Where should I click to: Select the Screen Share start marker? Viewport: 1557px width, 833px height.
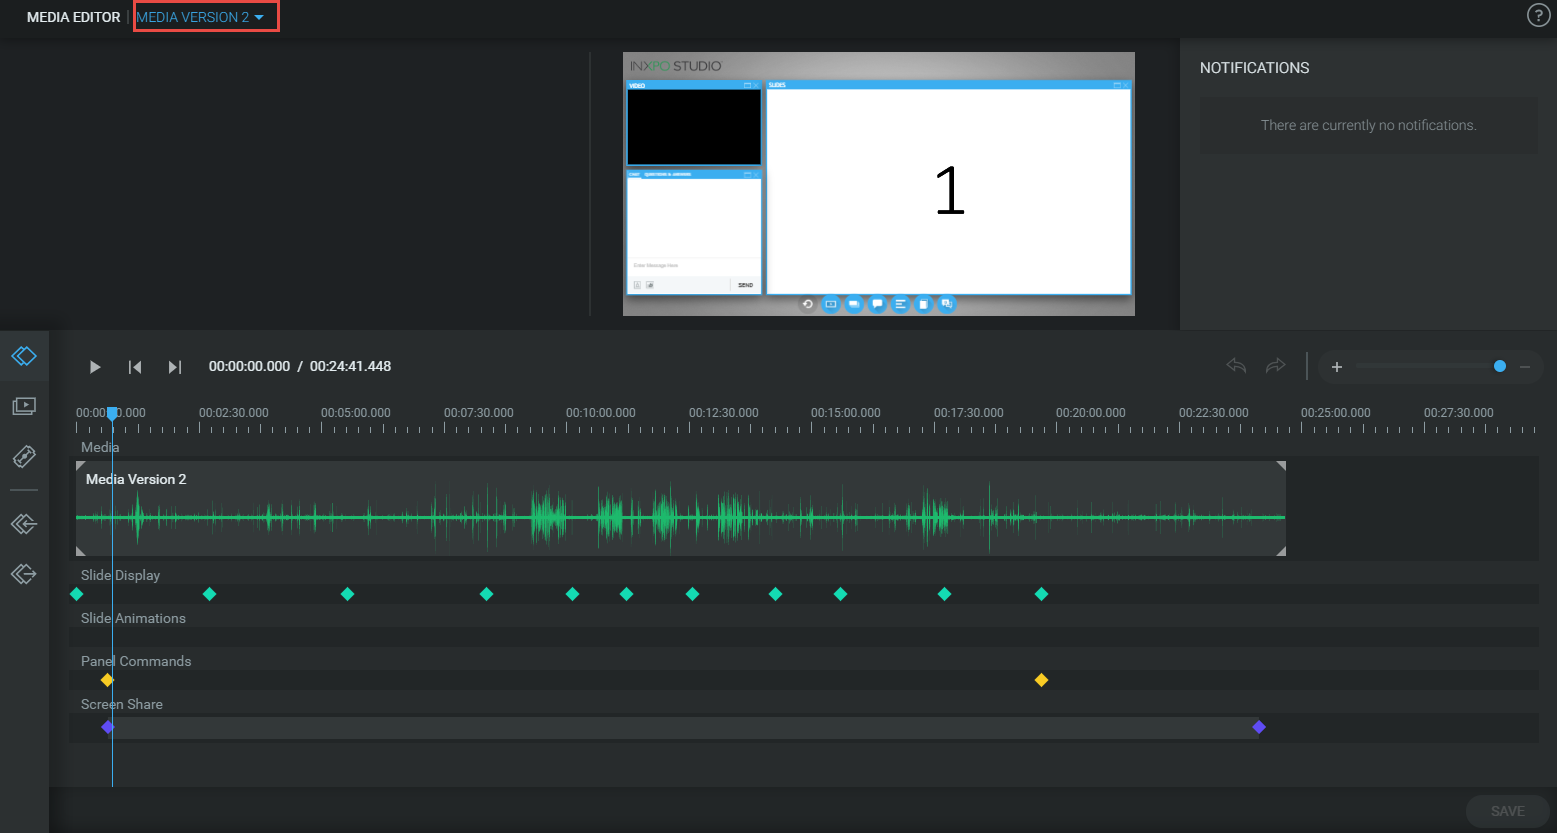pyautogui.click(x=108, y=727)
